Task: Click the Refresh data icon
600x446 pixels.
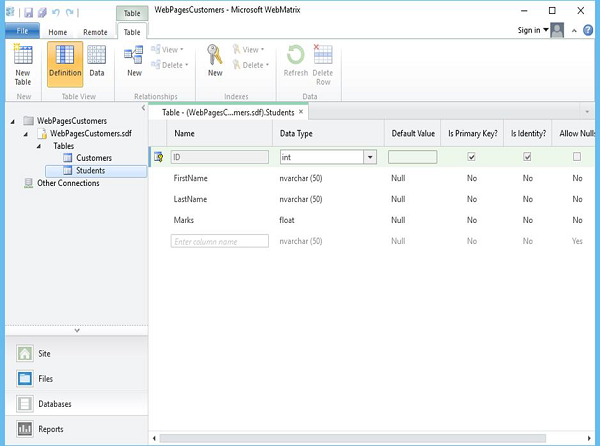Action: click(x=296, y=62)
